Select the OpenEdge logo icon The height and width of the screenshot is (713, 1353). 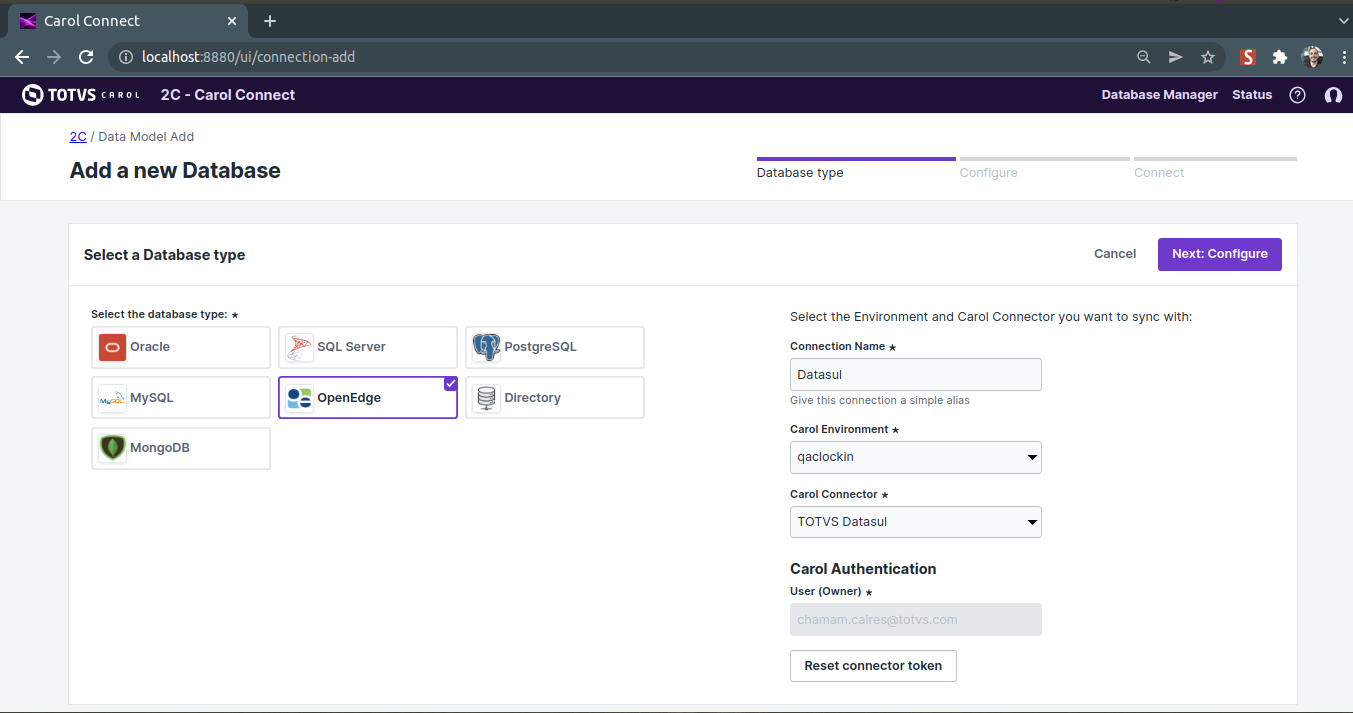[299, 398]
